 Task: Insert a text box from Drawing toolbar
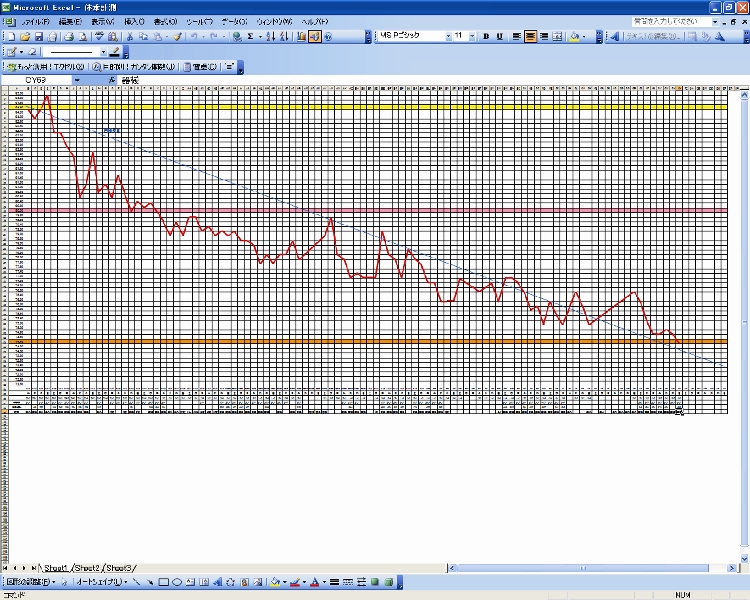(x=190, y=582)
